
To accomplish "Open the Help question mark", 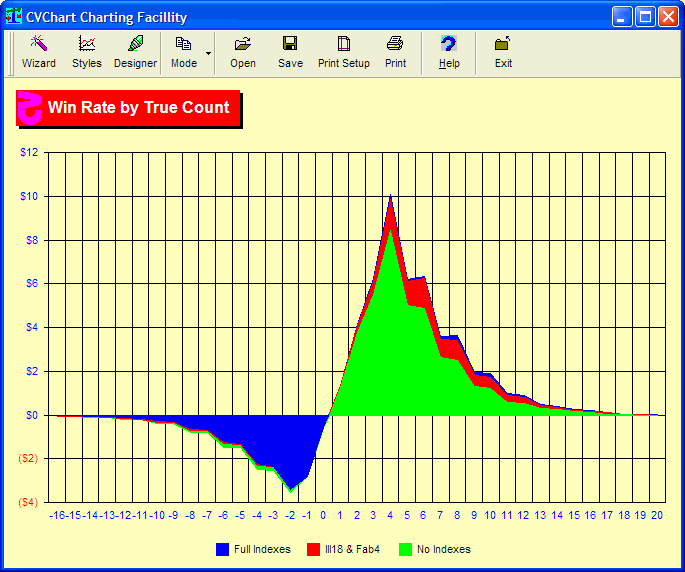I will tap(449, 52).
